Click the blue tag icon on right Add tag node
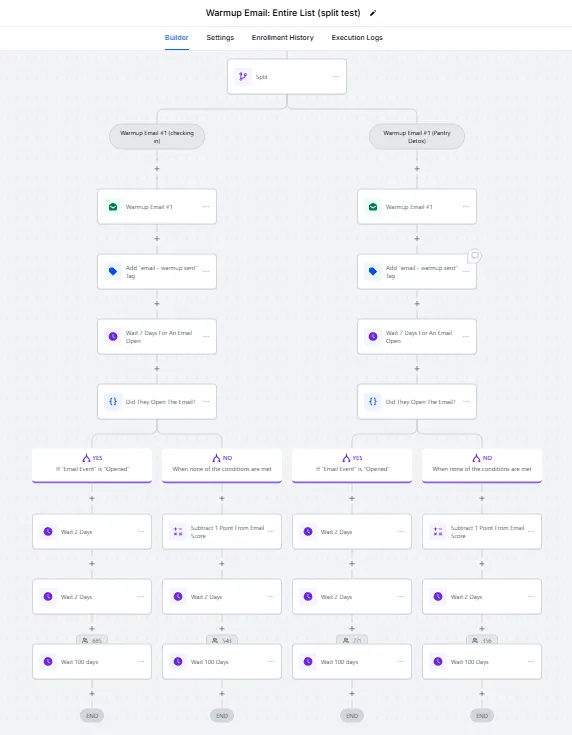 pyautogui.click(x=373, y=271)
